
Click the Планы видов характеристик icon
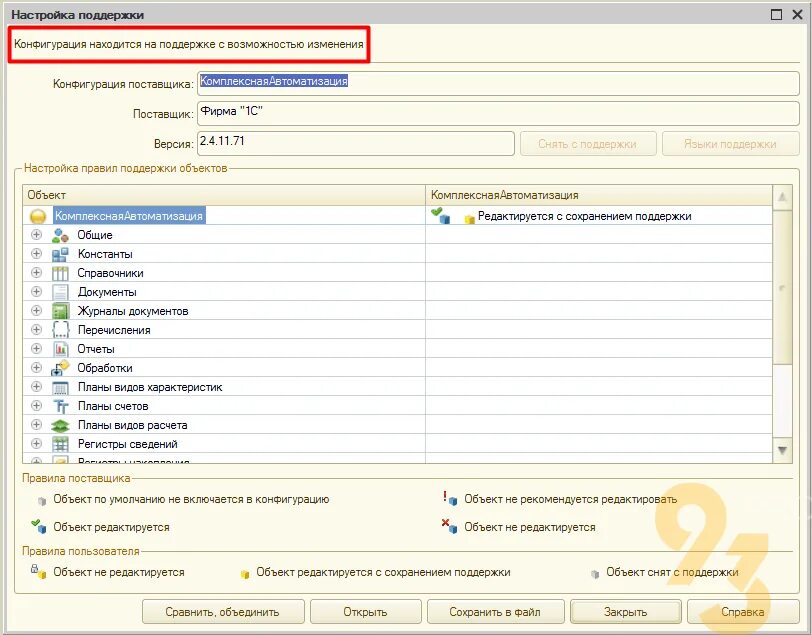[60, 387]
